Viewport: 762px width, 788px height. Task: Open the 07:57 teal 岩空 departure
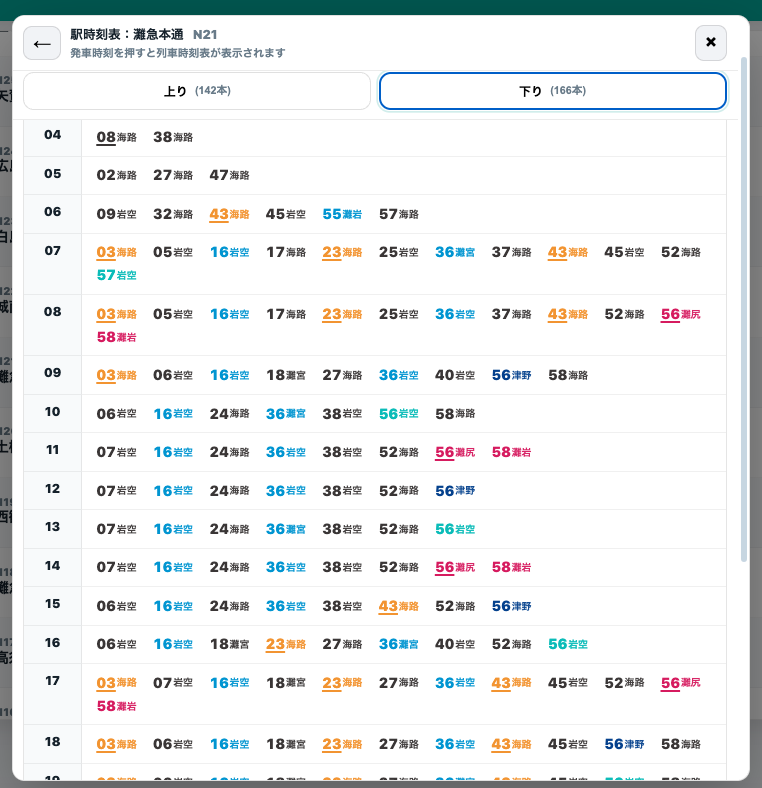coord(116,275)
